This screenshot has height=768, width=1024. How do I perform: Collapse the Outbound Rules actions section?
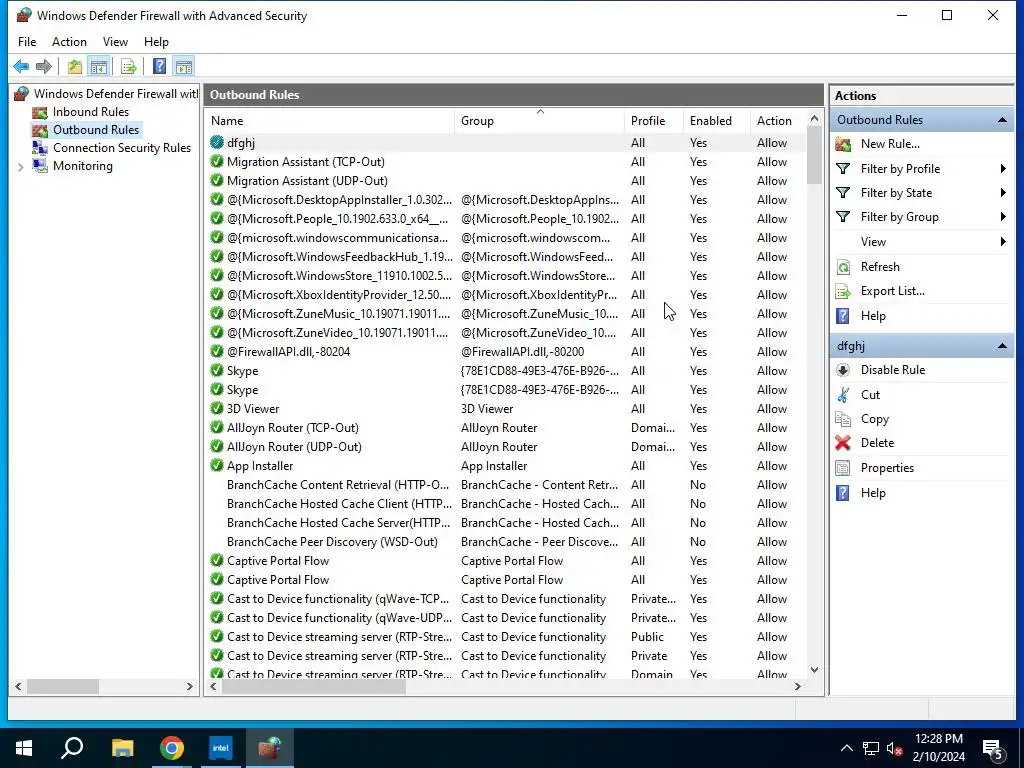click(1002, 120)
